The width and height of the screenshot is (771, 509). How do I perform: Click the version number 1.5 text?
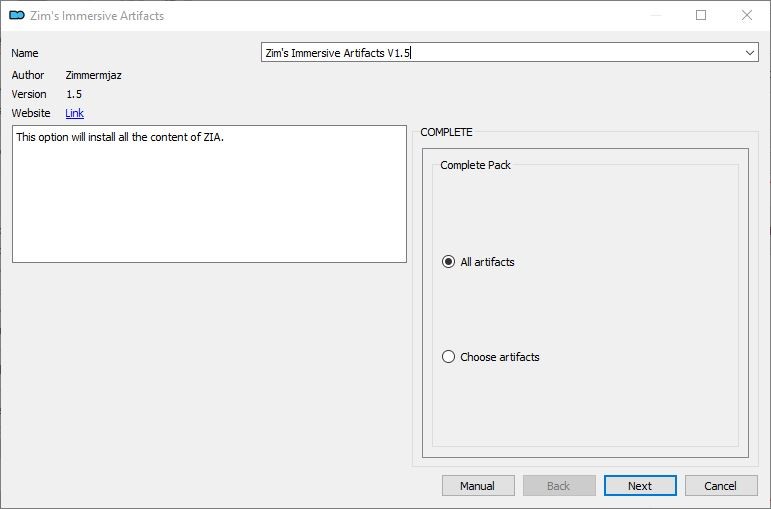coord(74,94)
